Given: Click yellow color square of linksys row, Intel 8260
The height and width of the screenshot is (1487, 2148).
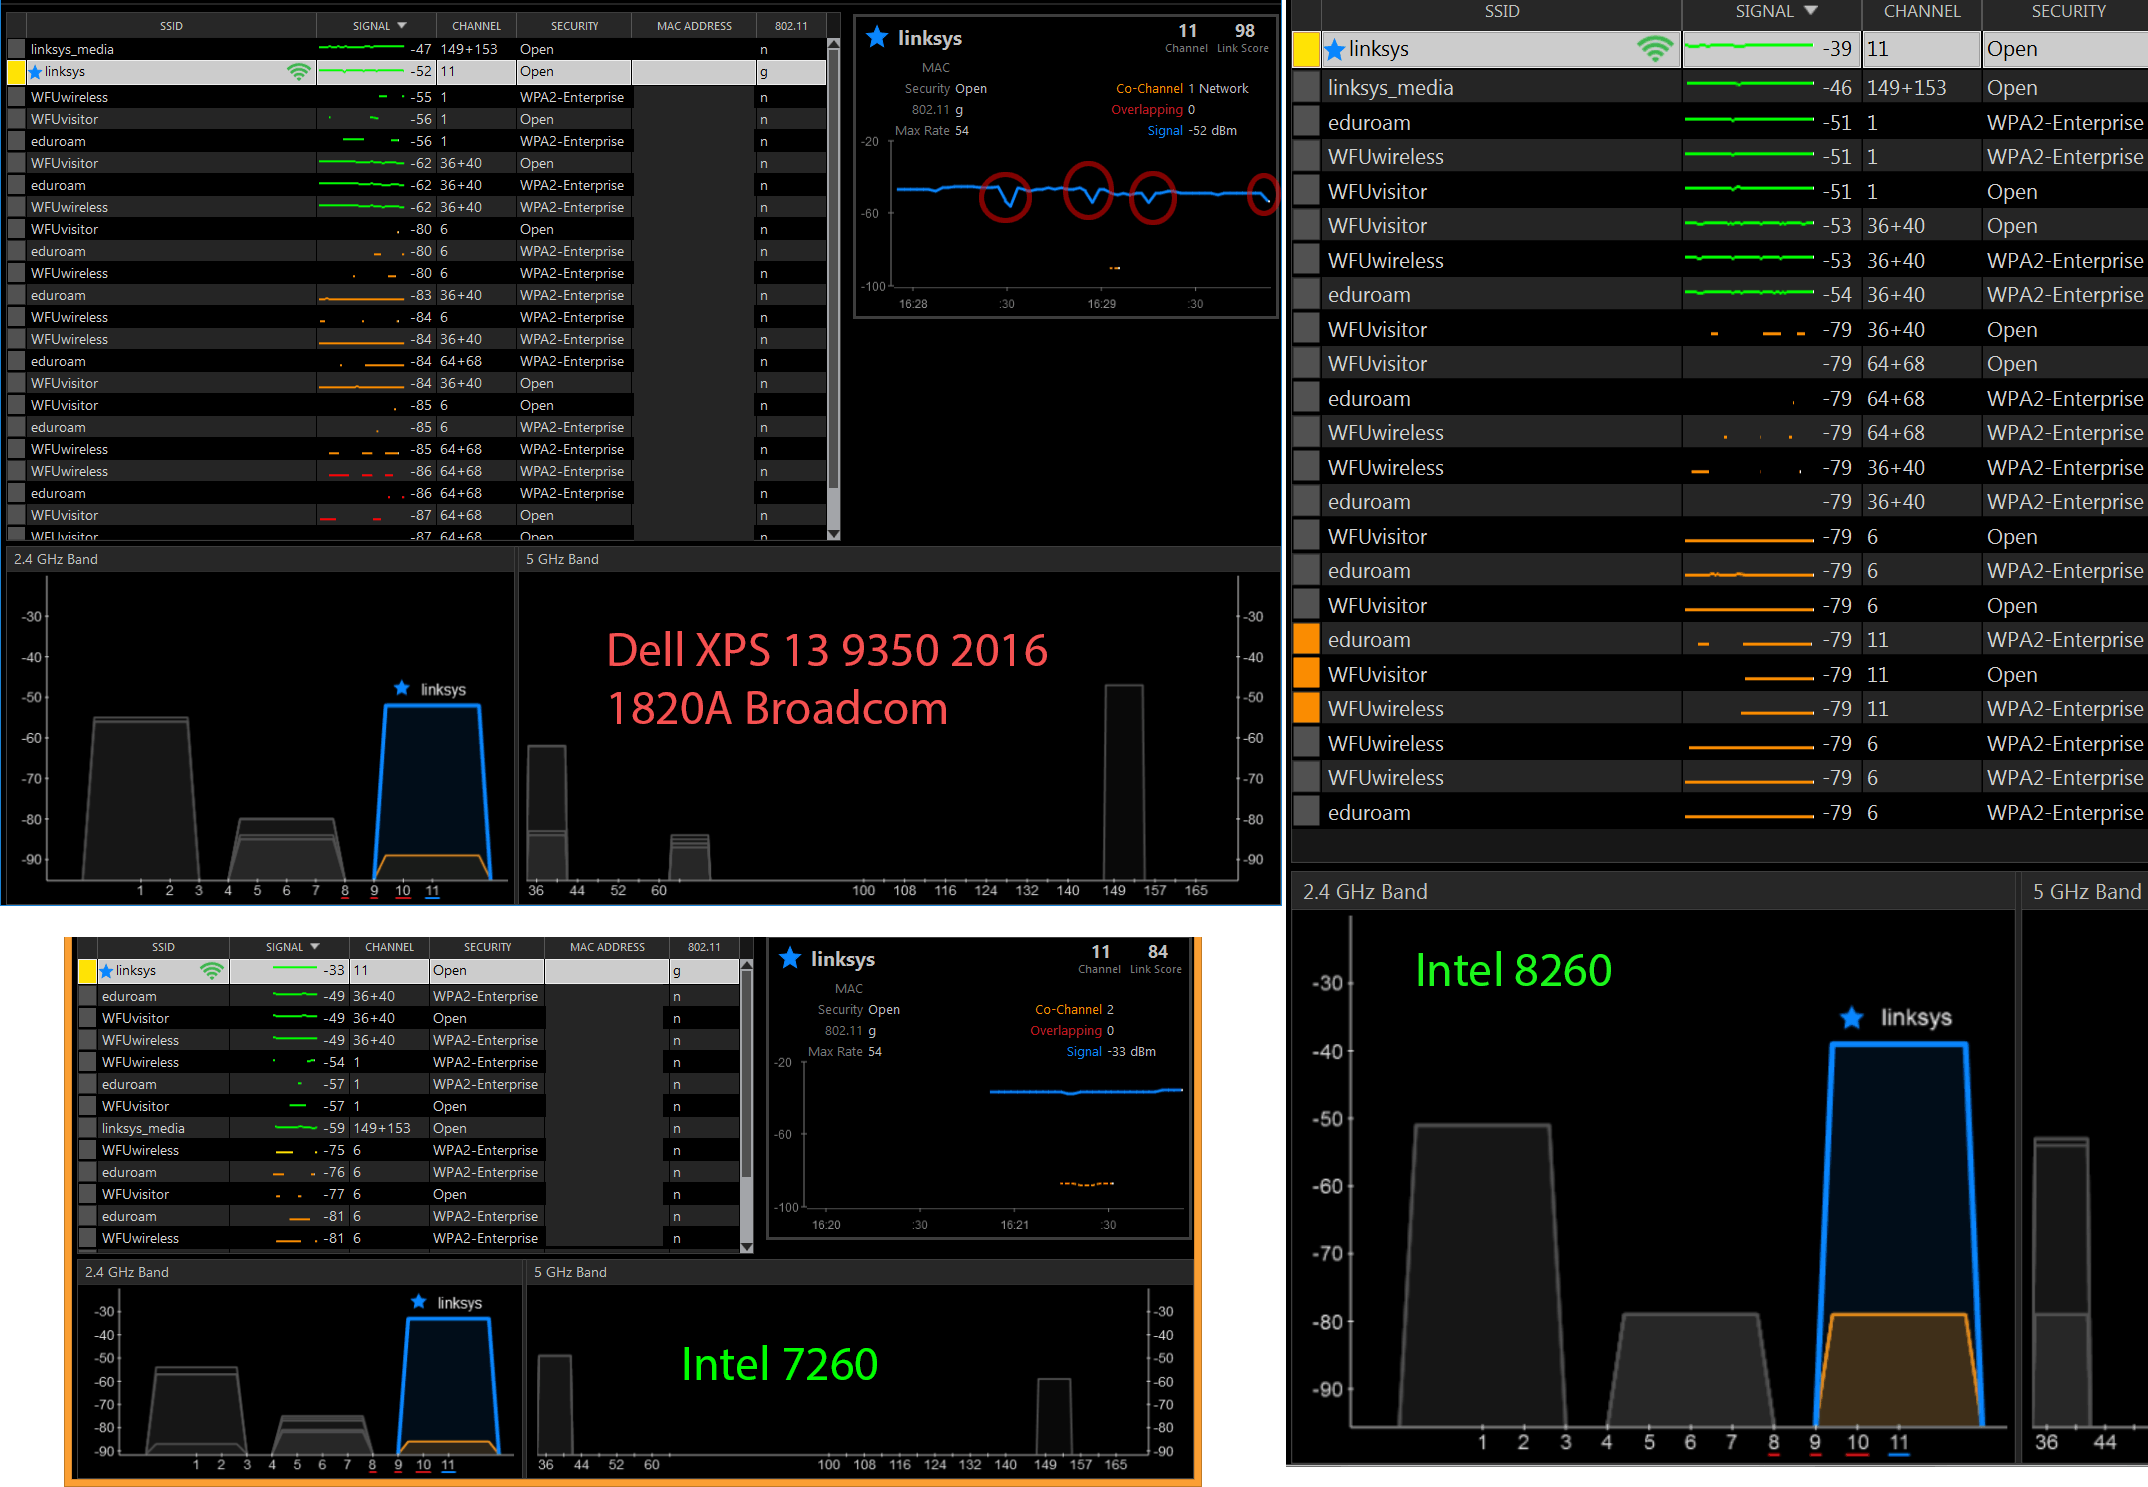Looking at the screenshot, I should (x=1306, y=49).
